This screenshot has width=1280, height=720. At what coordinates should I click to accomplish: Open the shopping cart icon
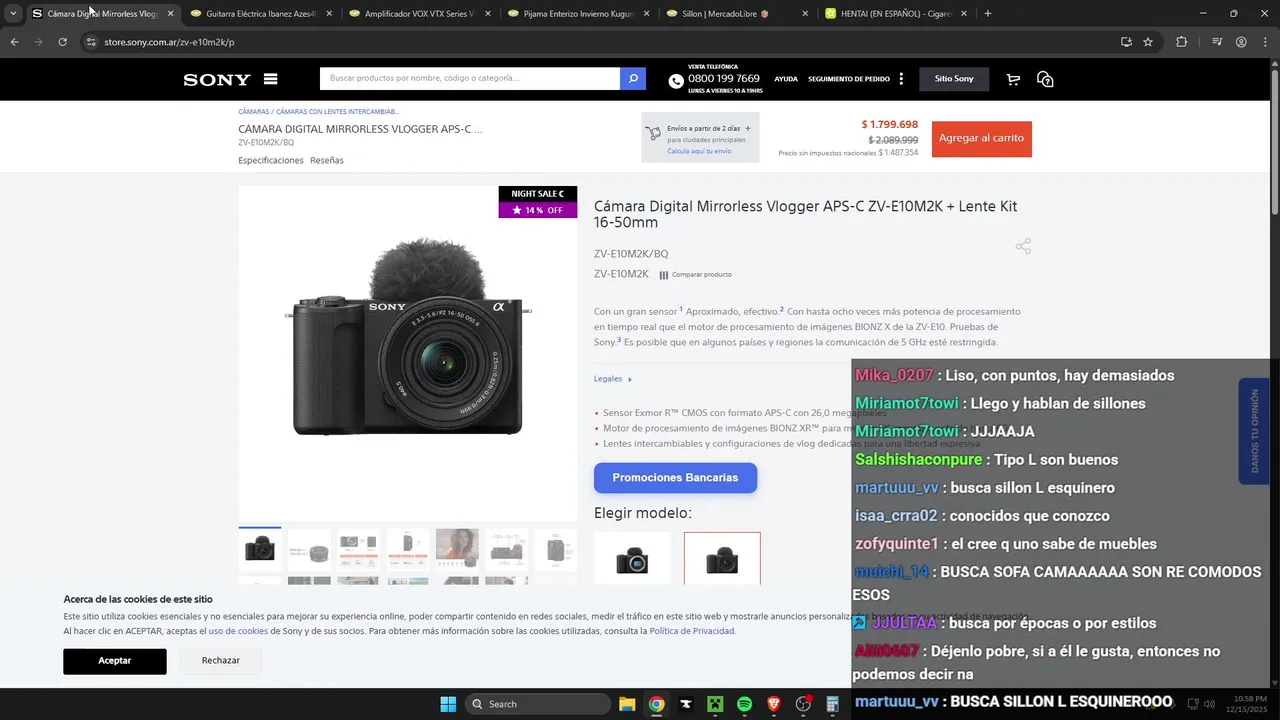(1013, 79)
